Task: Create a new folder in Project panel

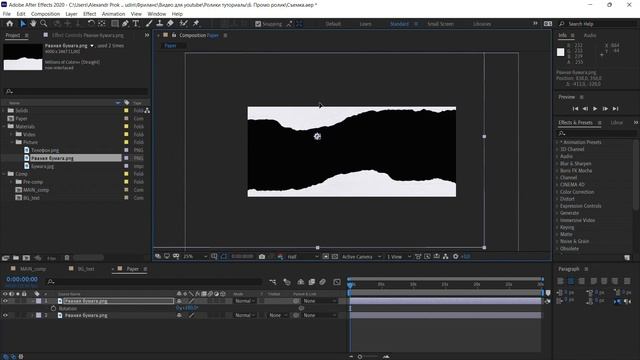Action: (x=16, y=258)
